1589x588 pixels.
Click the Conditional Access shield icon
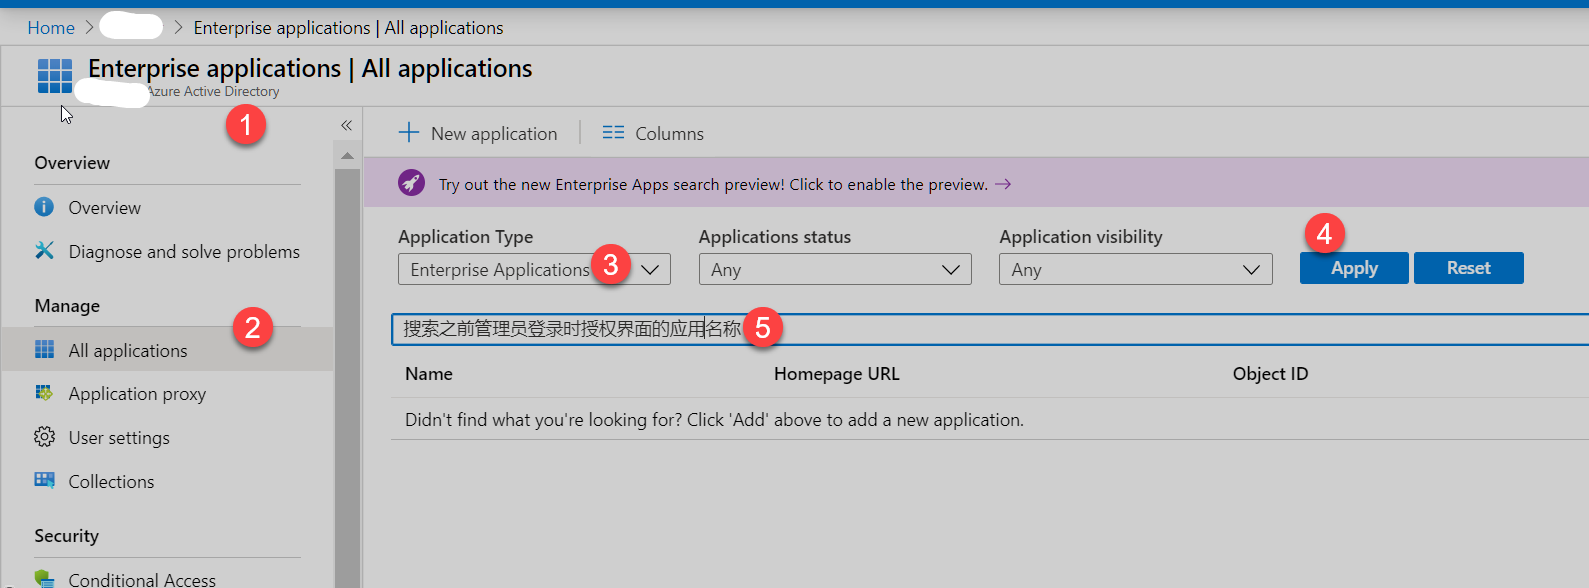click(x=44, y=578)
